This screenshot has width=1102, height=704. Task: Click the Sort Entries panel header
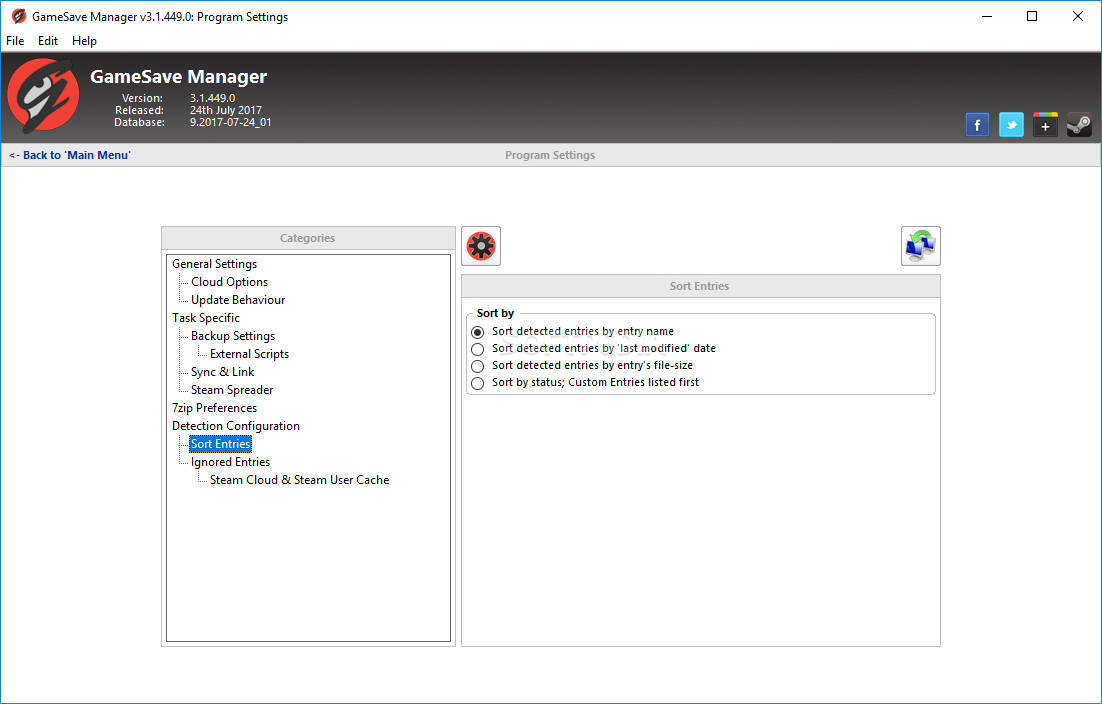tap(700, 286)
